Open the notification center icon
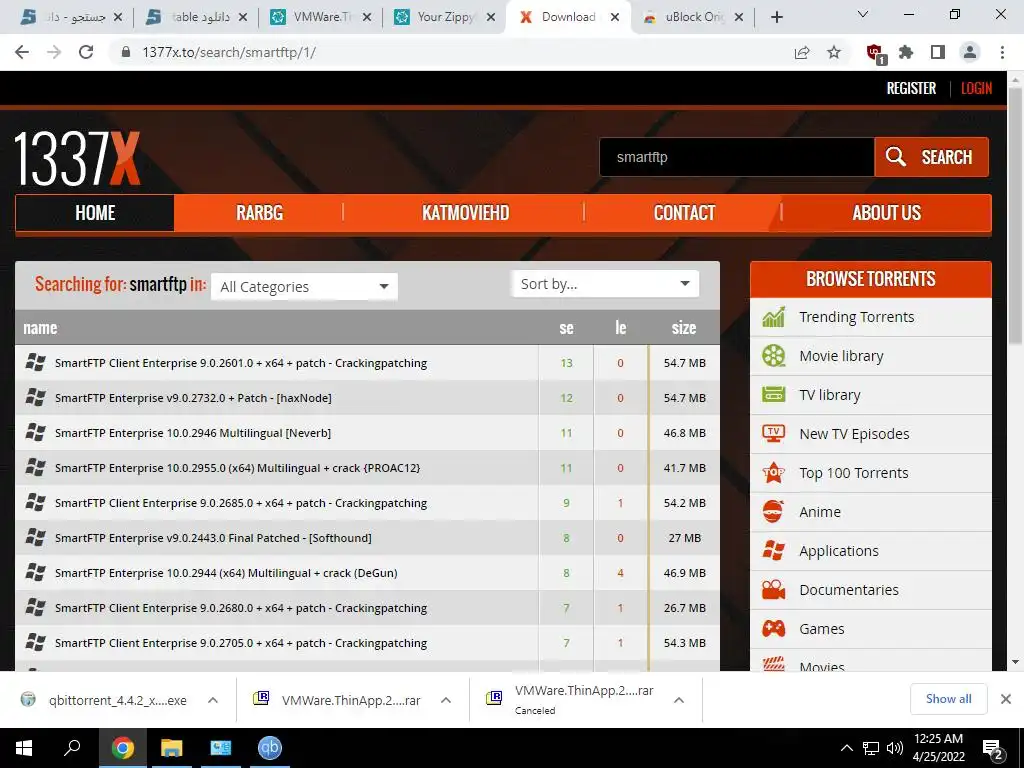 994,749
